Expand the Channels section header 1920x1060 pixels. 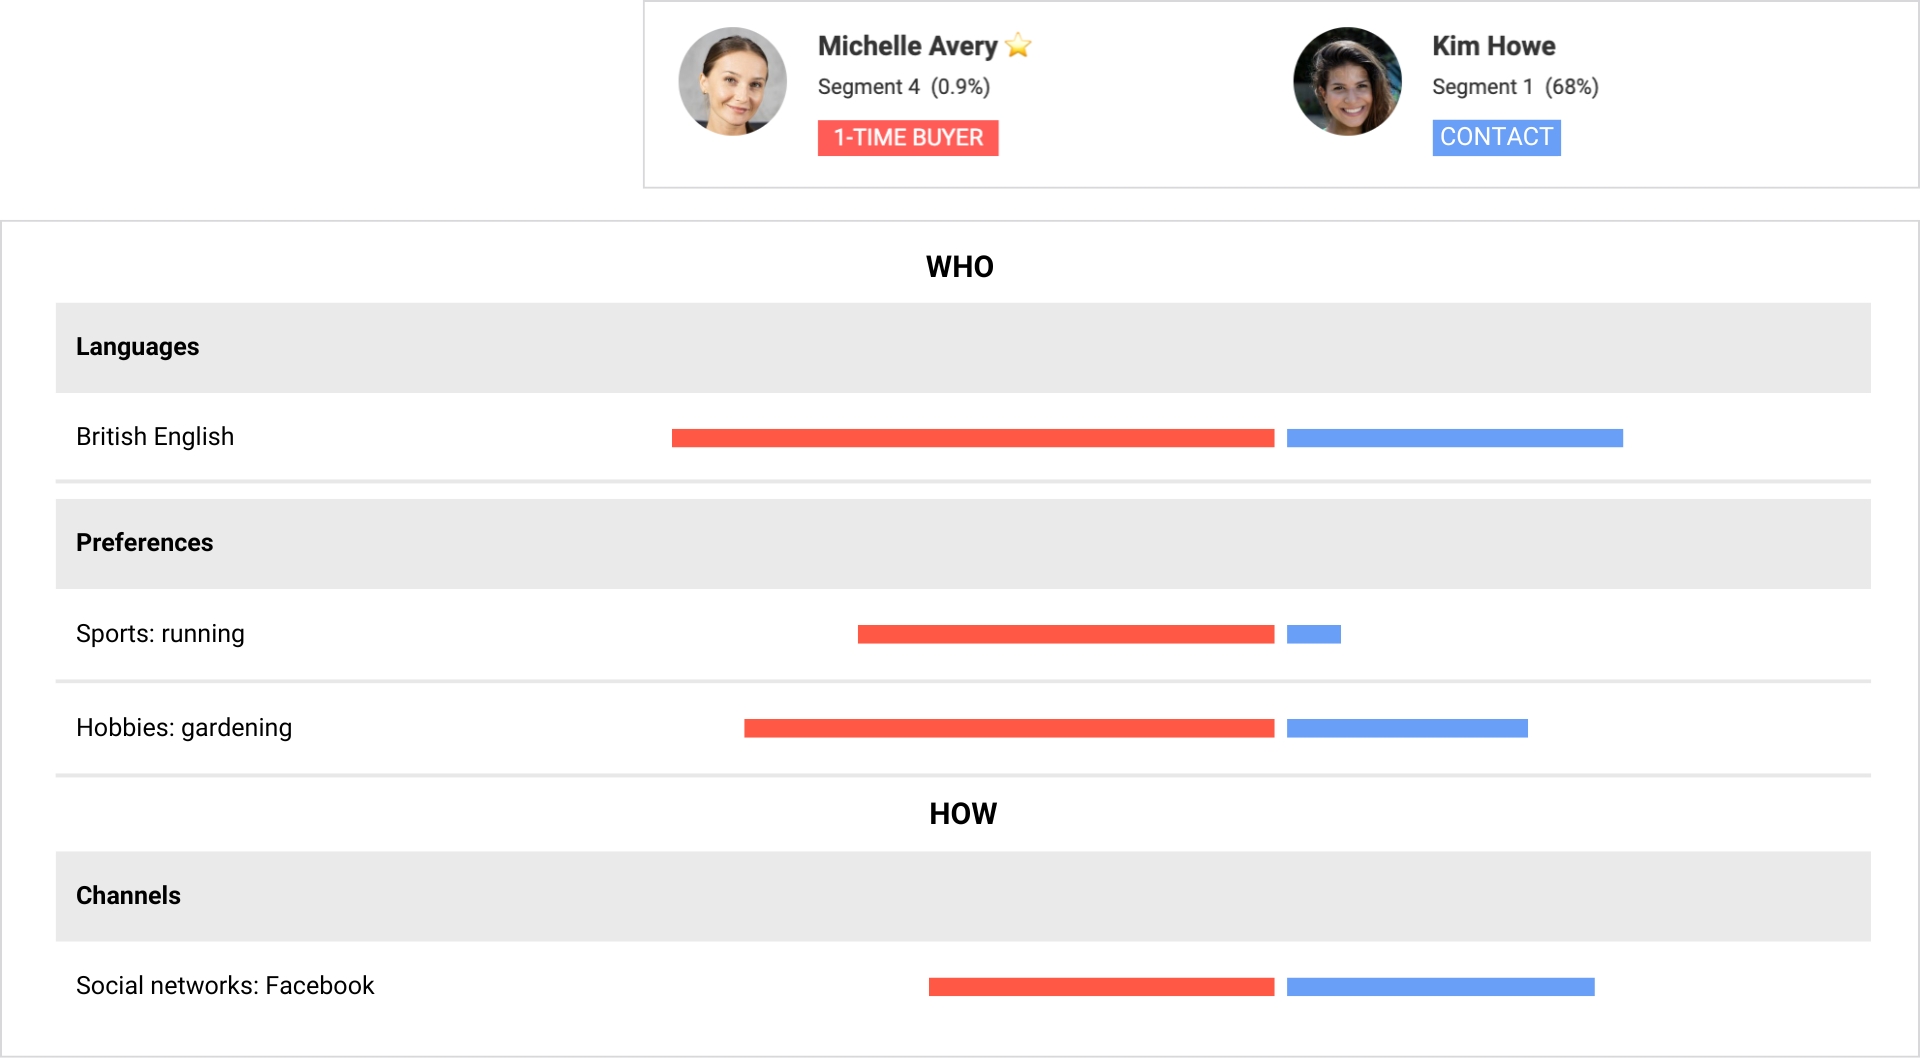pyautogui.click(x=129, y=896)
